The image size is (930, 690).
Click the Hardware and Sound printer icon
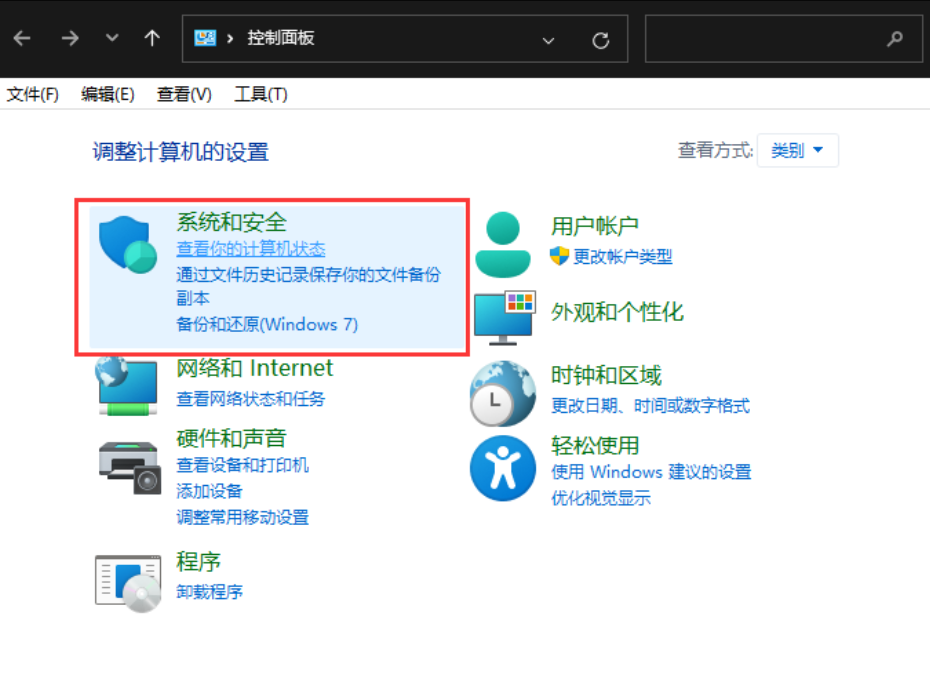tap(129, 465)
